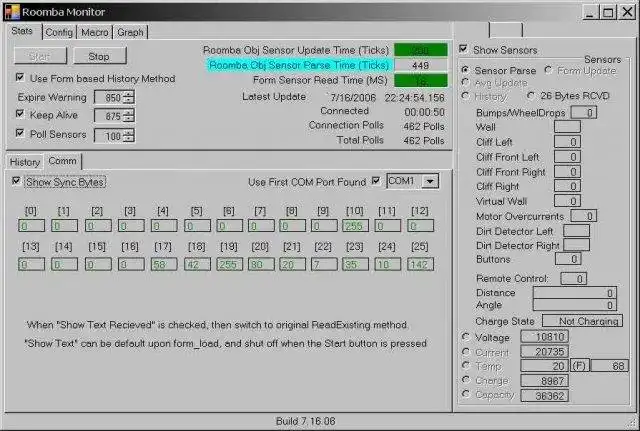Click the Charge State Not Charging field
Viewport: 640px width, 431px height.
pyautogui.click(x=582, y=321)
